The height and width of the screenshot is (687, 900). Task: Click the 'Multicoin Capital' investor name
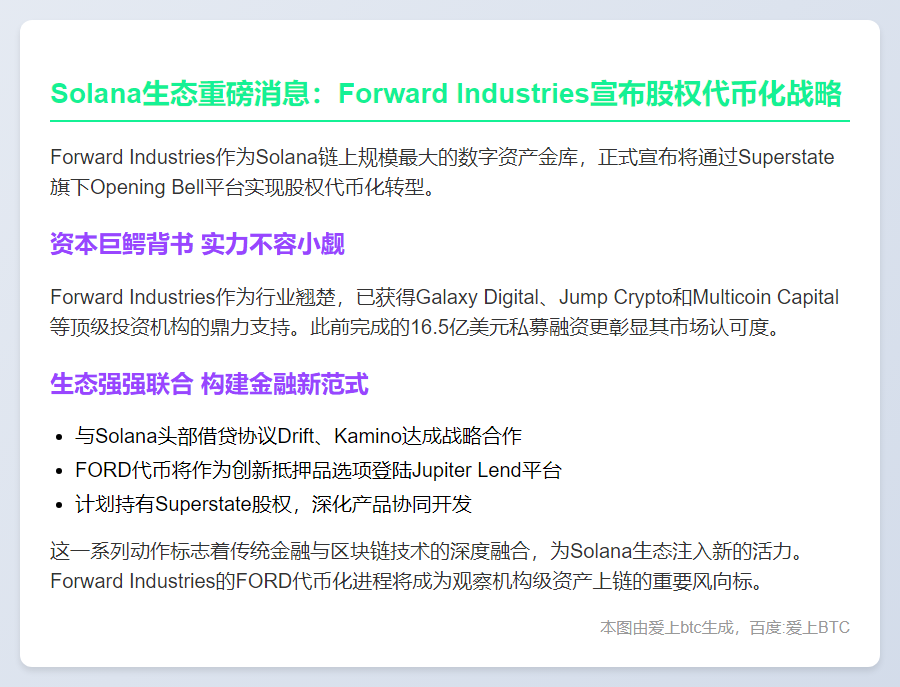click(765, 297)
